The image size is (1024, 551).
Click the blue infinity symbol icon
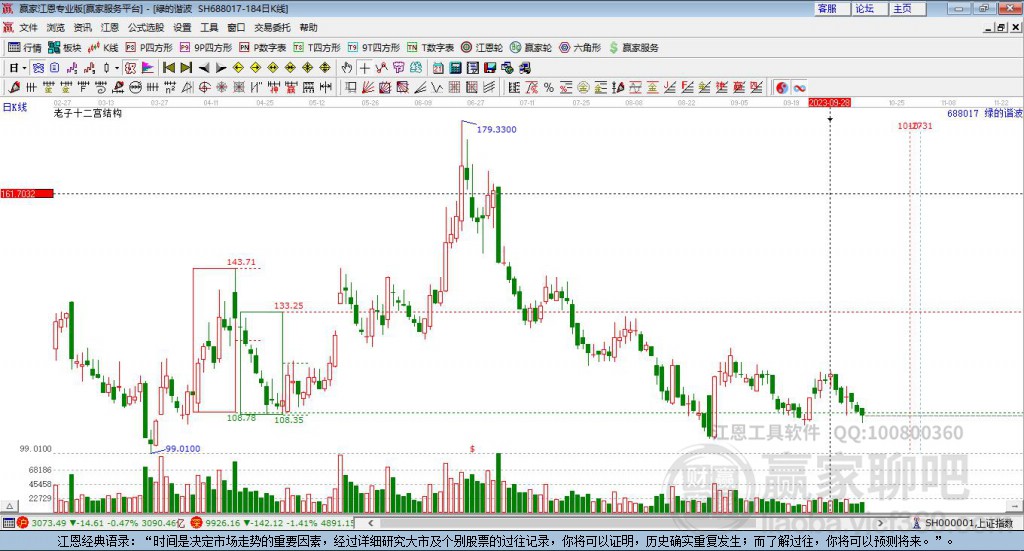[x=799, y=87]
